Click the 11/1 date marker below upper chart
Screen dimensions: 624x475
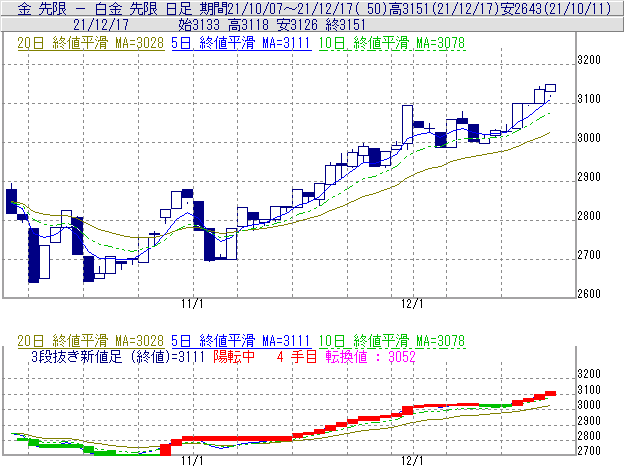point(192,304)
